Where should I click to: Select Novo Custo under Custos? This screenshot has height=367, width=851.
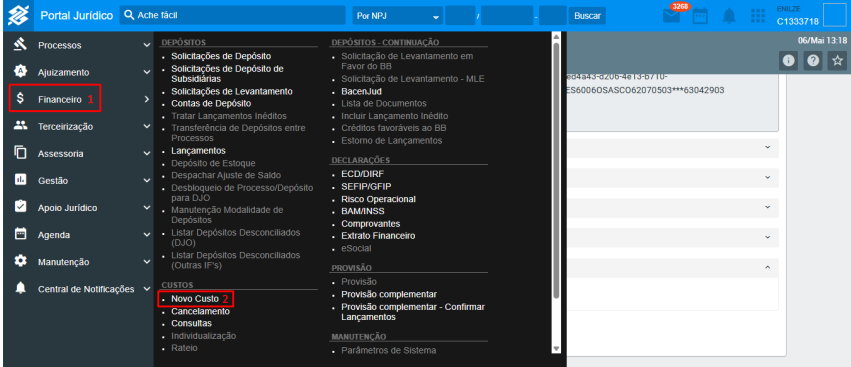(195, 299)
